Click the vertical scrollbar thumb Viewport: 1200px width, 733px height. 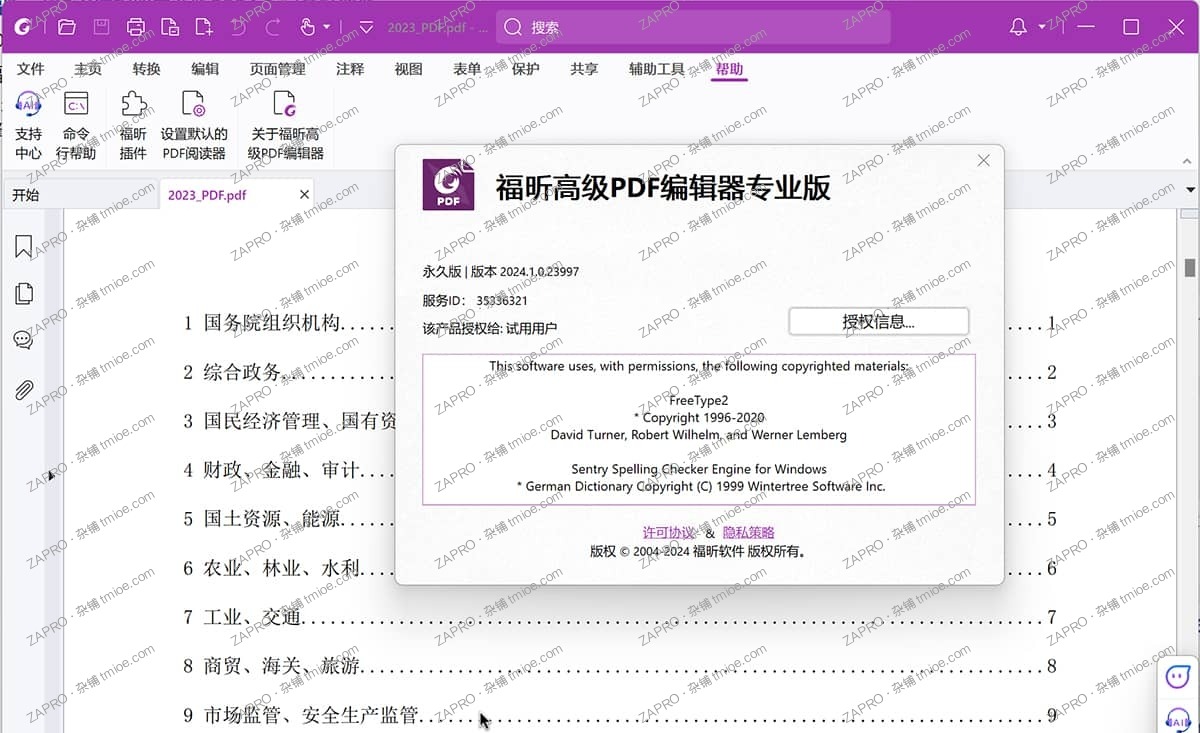click(1190, 267)
